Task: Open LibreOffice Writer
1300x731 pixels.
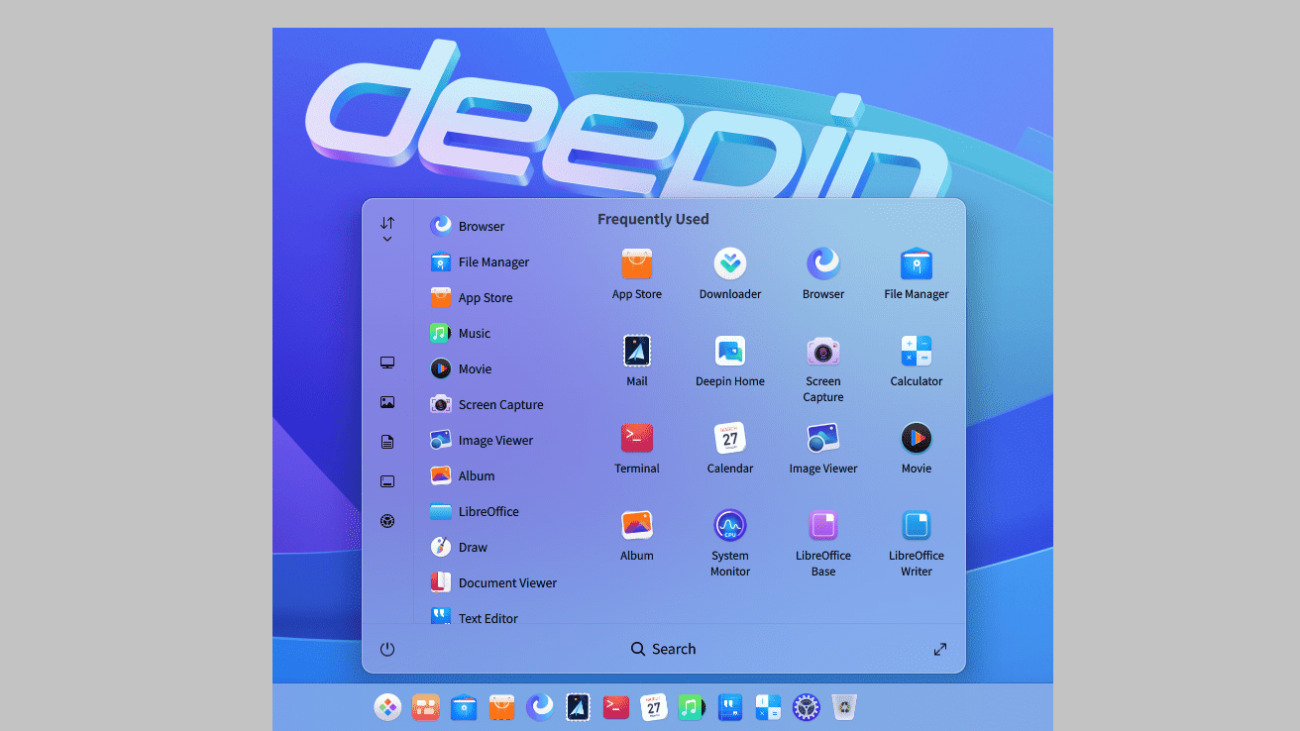Action: pyautogui.click(x=916, y=543)
